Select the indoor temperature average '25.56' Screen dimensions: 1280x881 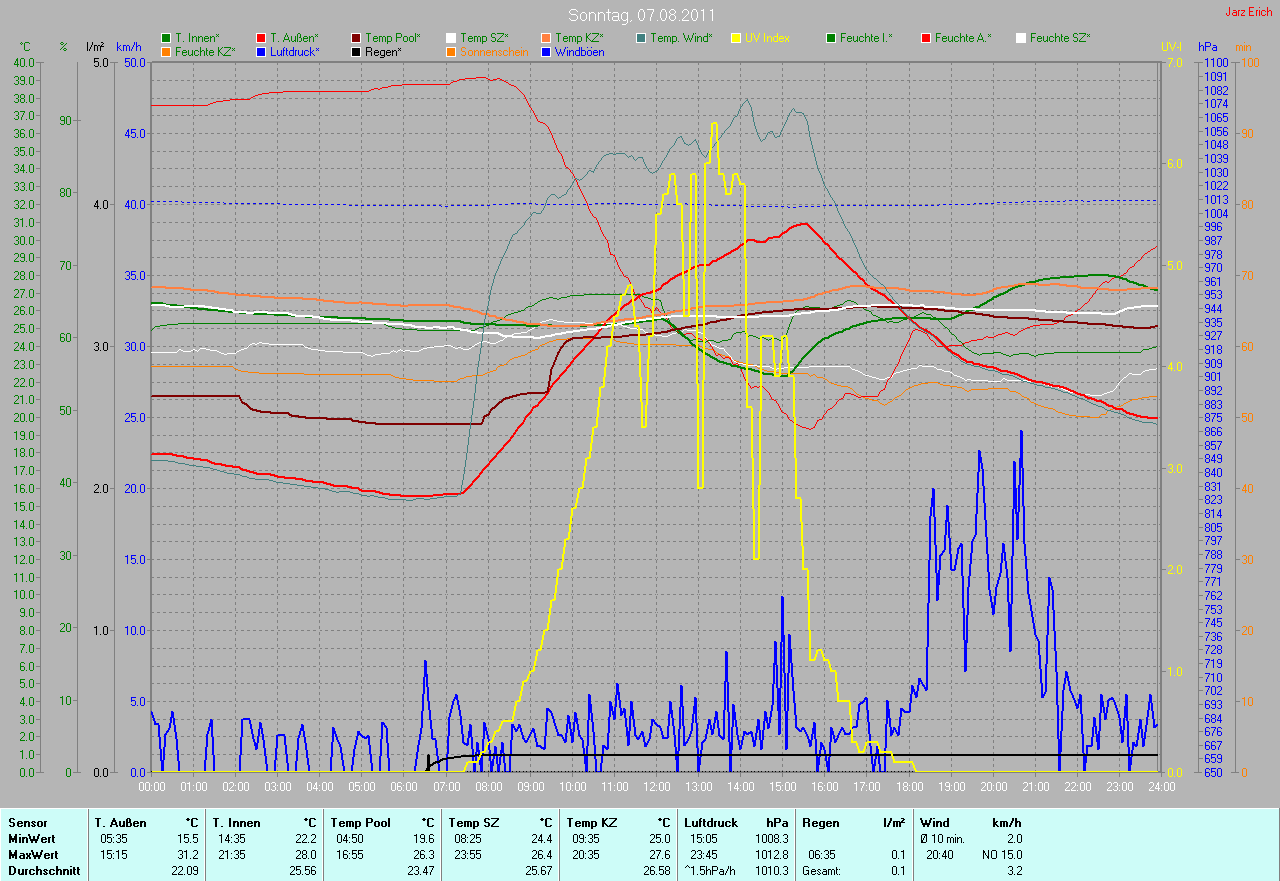301,871
